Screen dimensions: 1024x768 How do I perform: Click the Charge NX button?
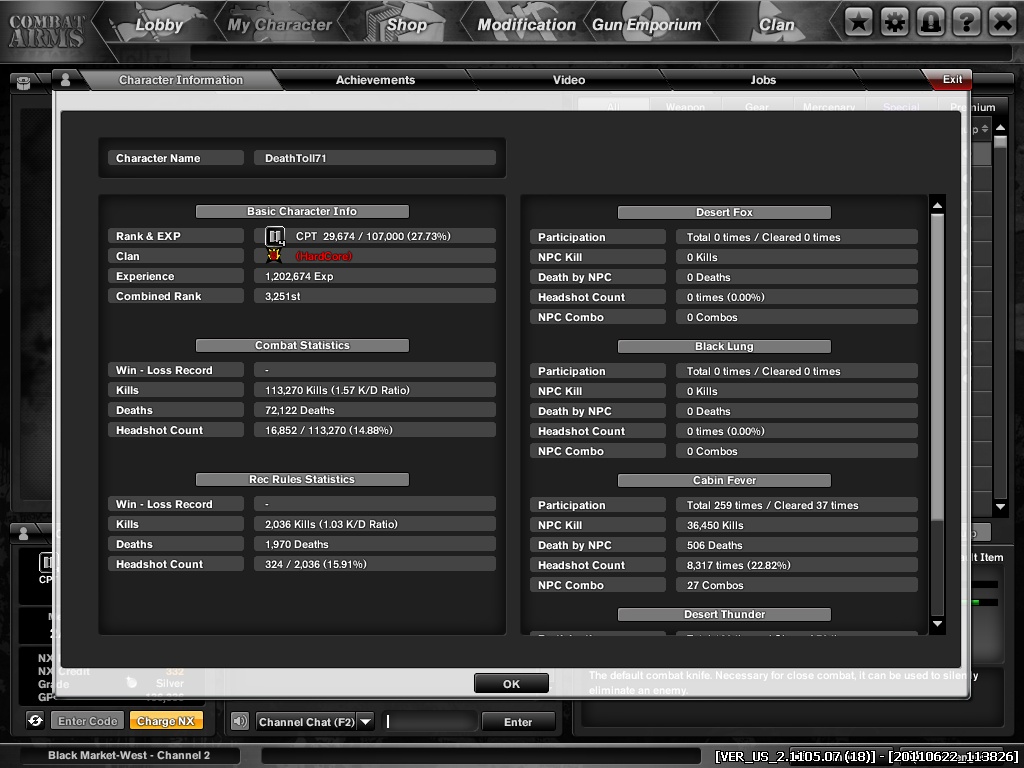pos(166,721)
